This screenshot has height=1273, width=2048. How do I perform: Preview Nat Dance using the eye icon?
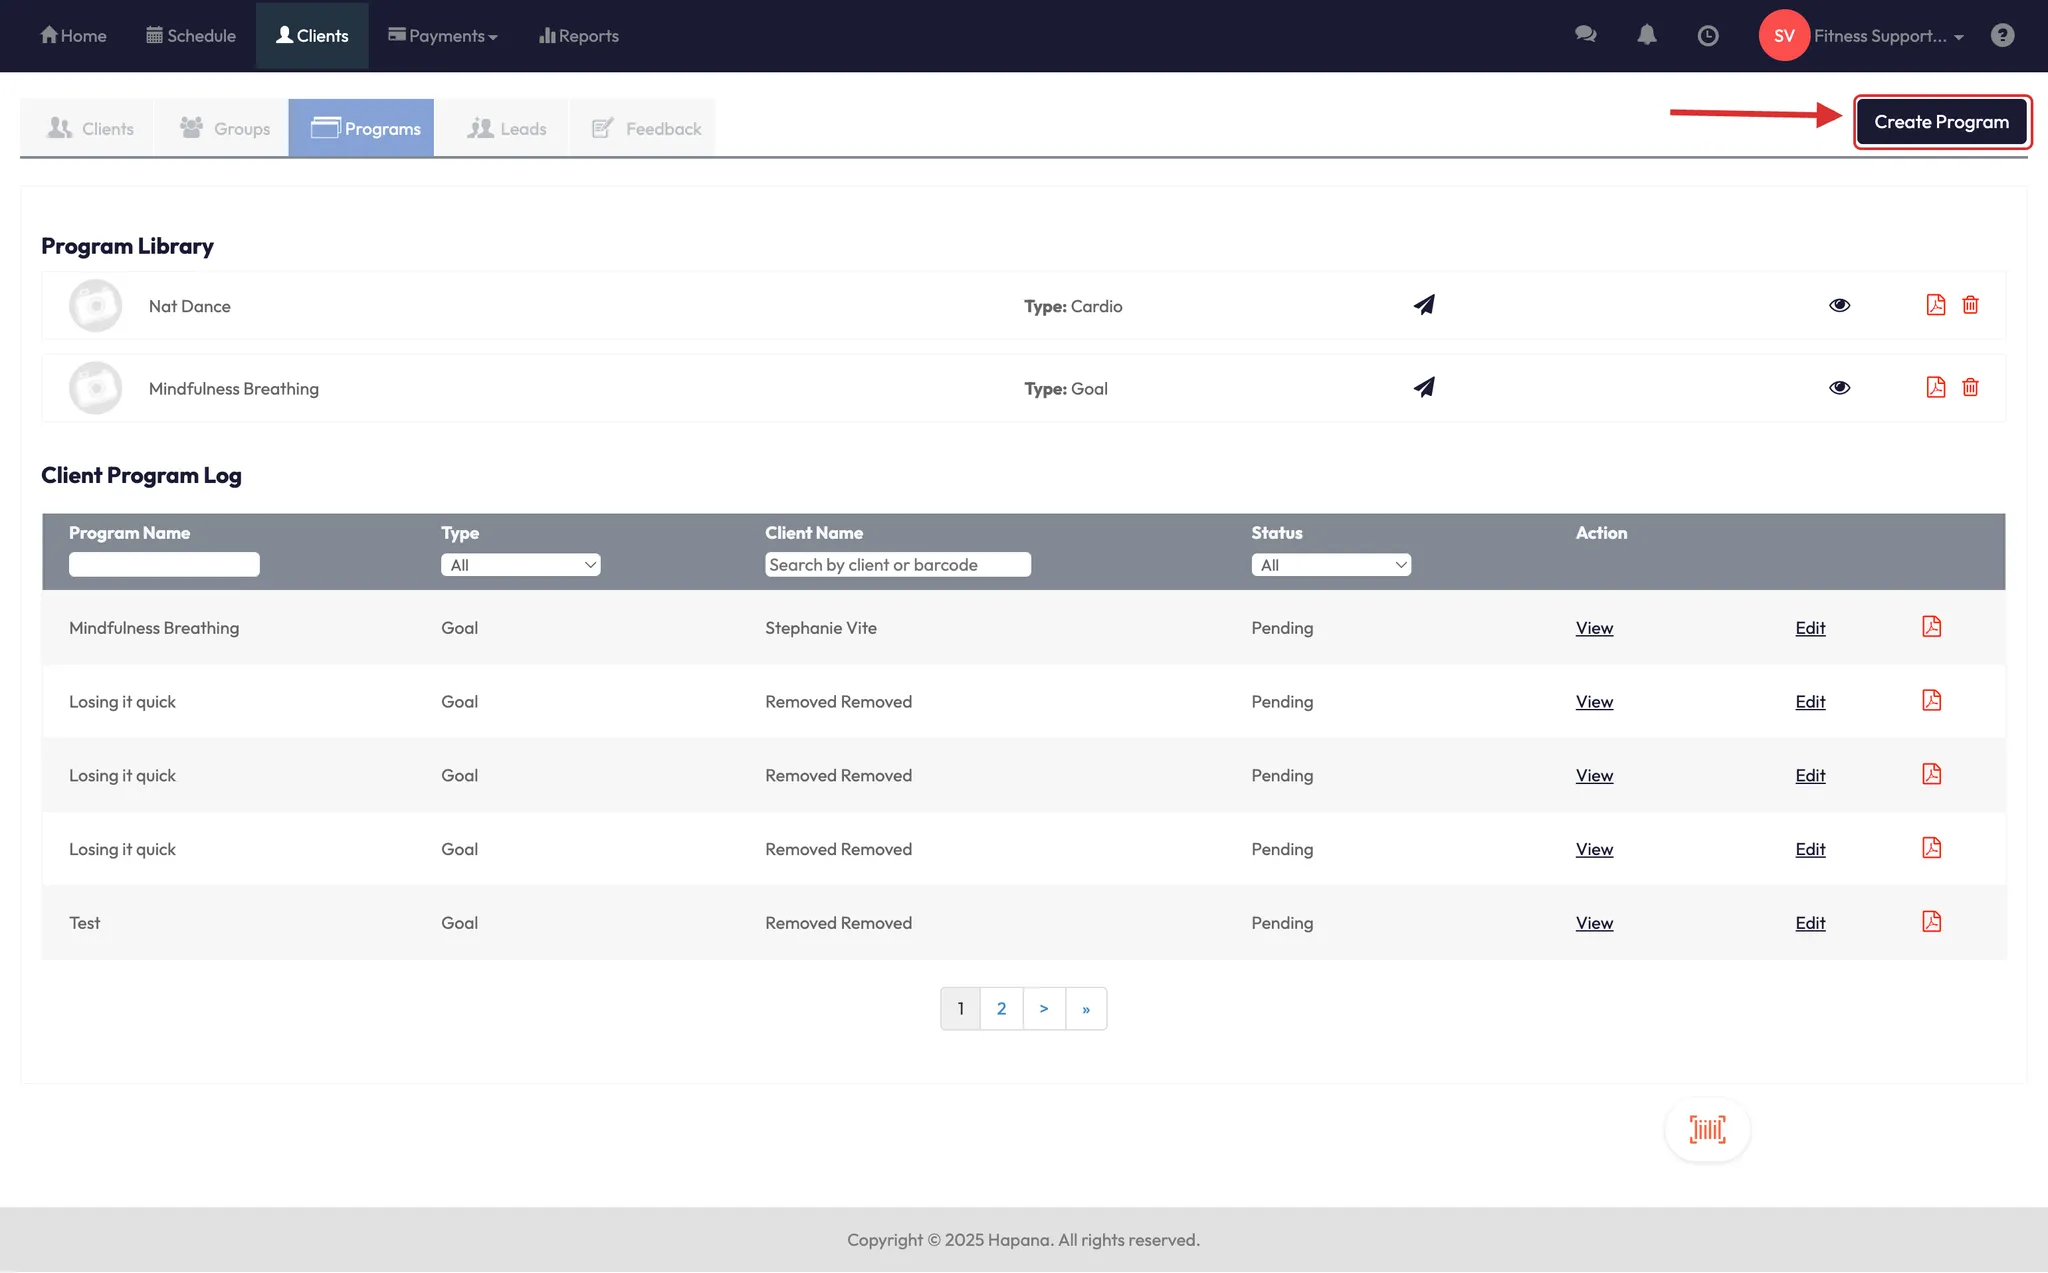pos(1839,305)
